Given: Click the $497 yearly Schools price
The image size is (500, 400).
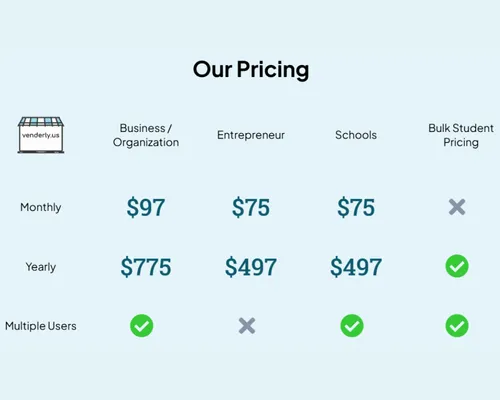Looking at the screenshot, I should point(356,267).
